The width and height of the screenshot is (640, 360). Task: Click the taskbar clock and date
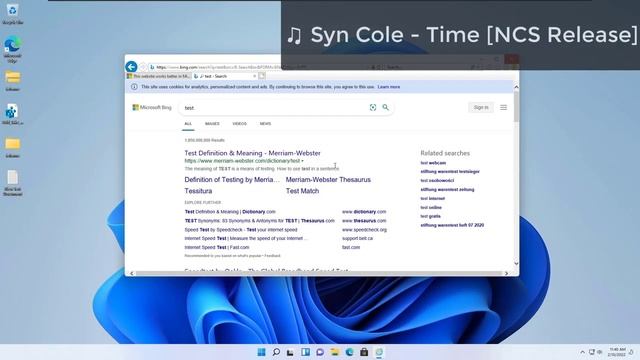coord(616,352)
